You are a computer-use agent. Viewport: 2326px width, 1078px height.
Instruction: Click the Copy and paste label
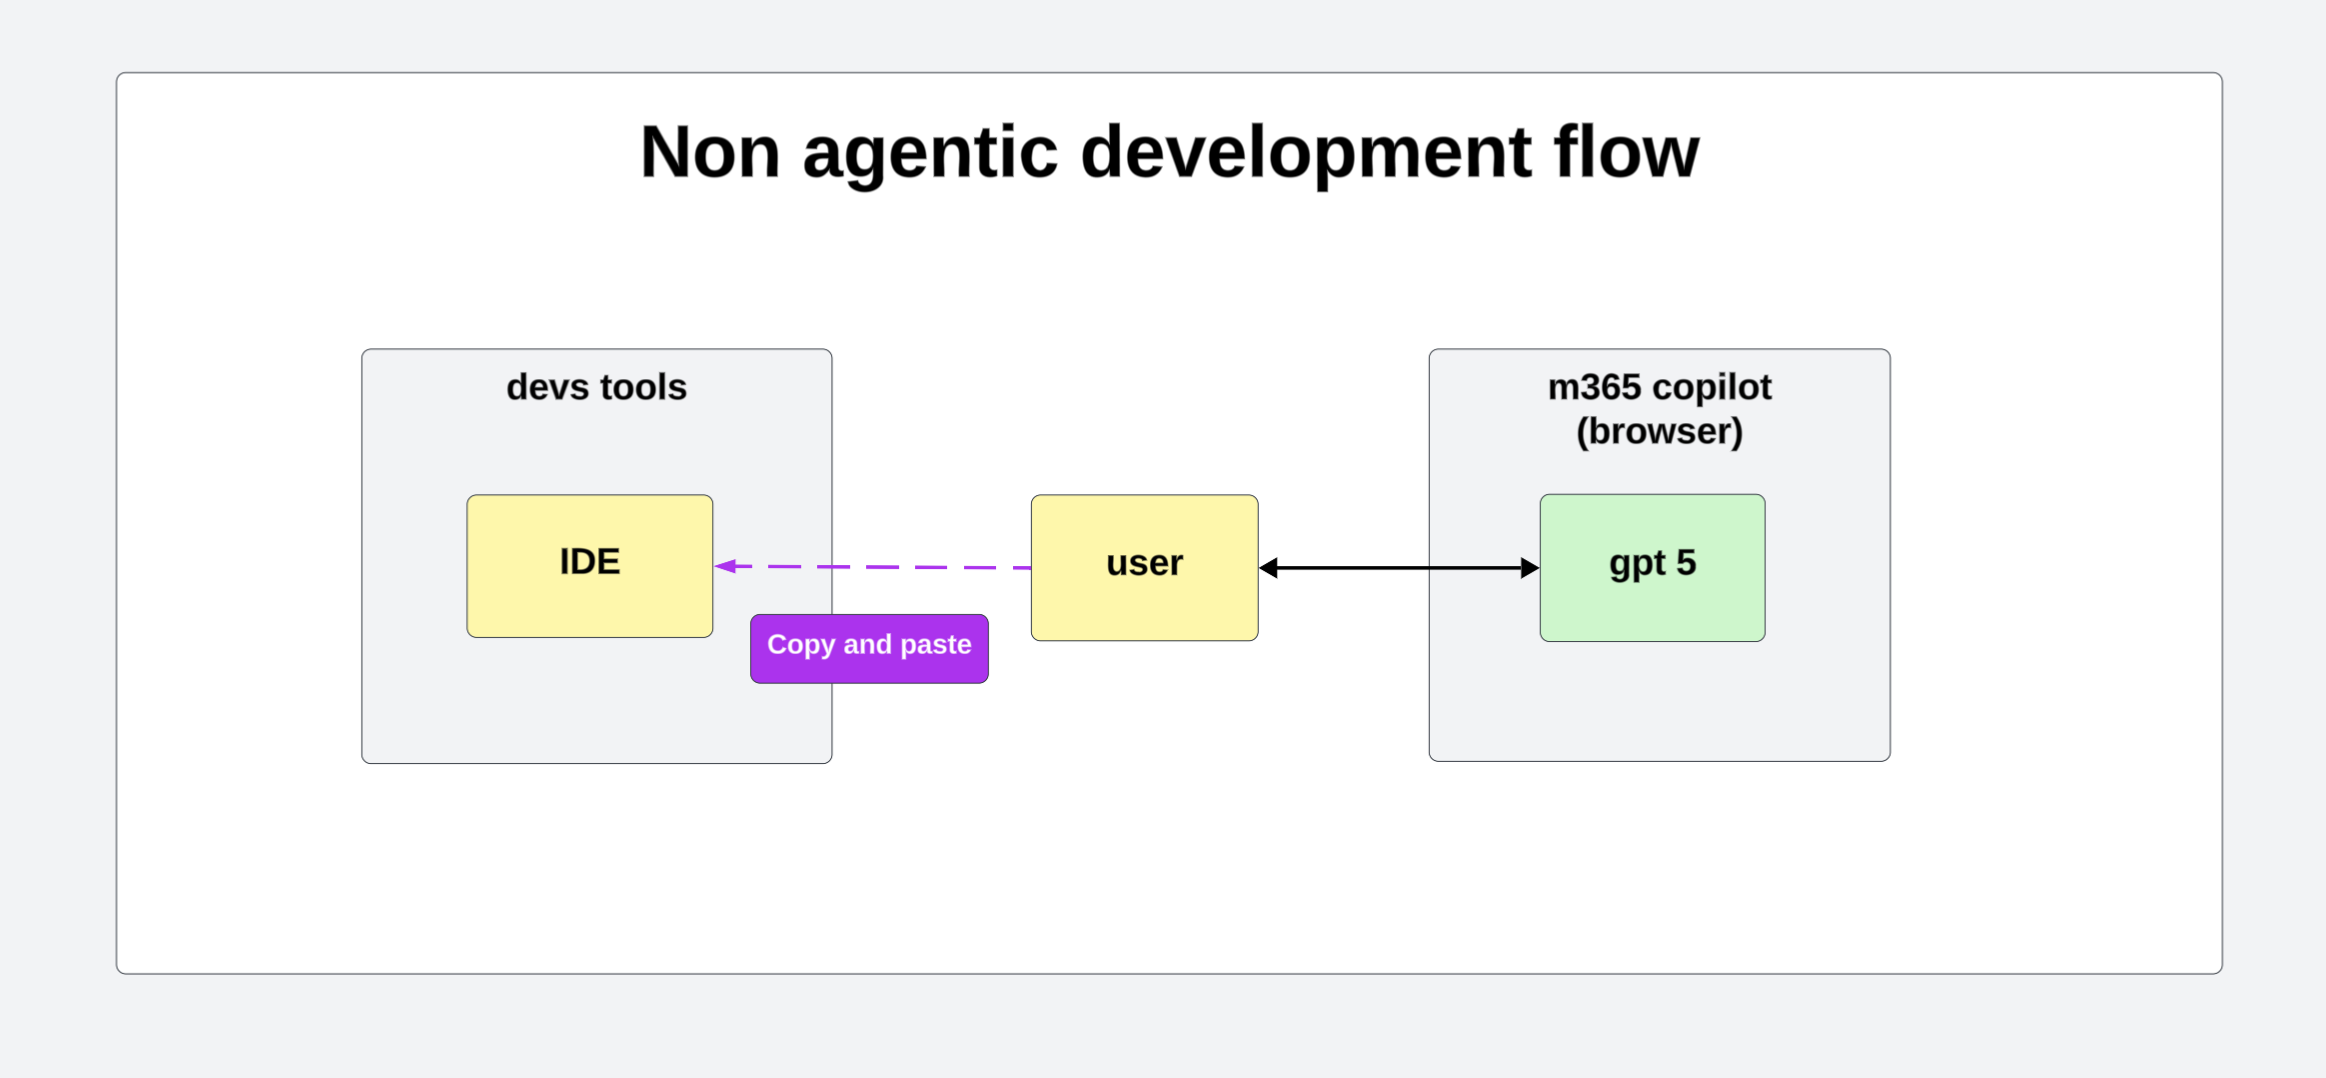pos(868,647)
